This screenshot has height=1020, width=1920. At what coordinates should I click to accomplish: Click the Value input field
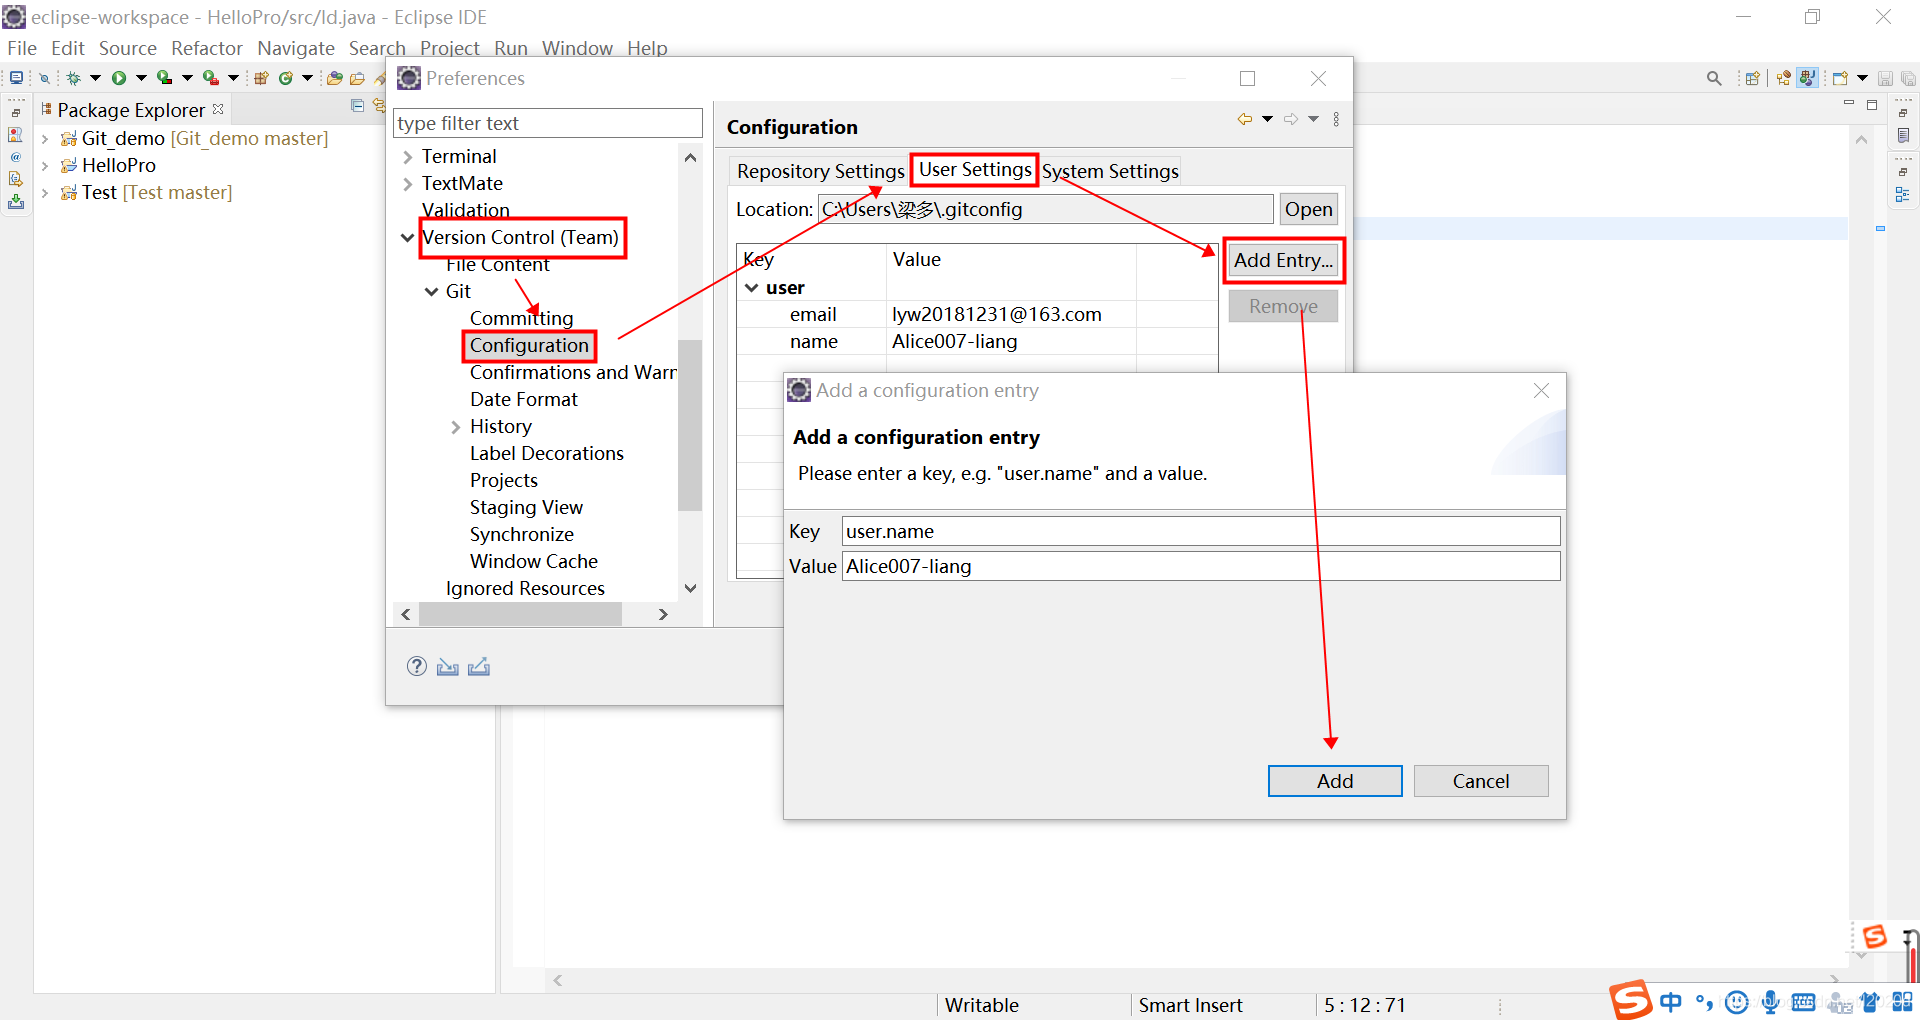point(1201,566)
